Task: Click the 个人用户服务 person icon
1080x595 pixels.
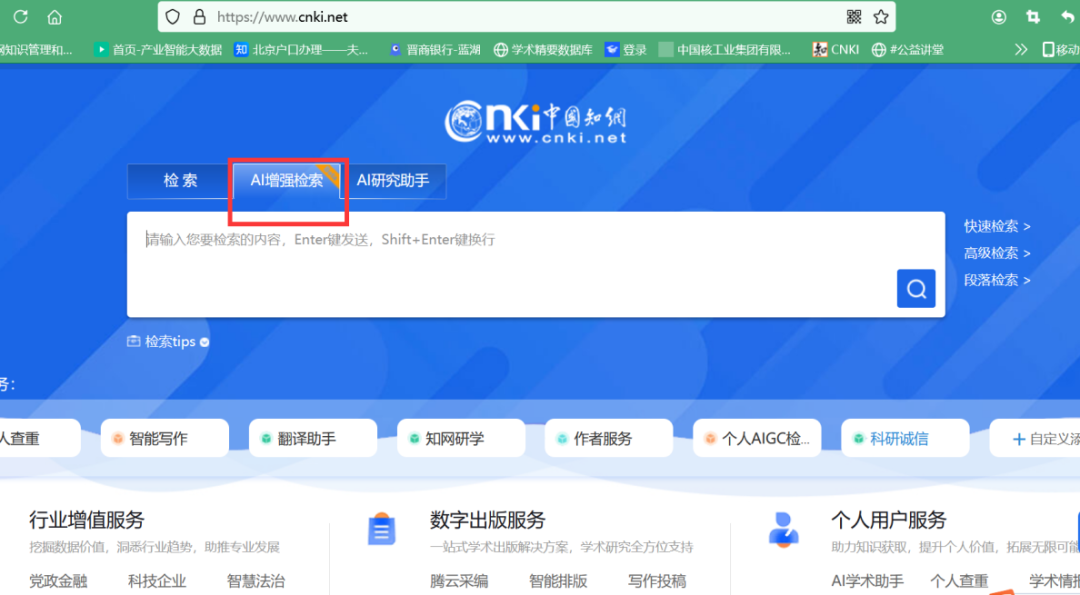Action: coord(783,530)
